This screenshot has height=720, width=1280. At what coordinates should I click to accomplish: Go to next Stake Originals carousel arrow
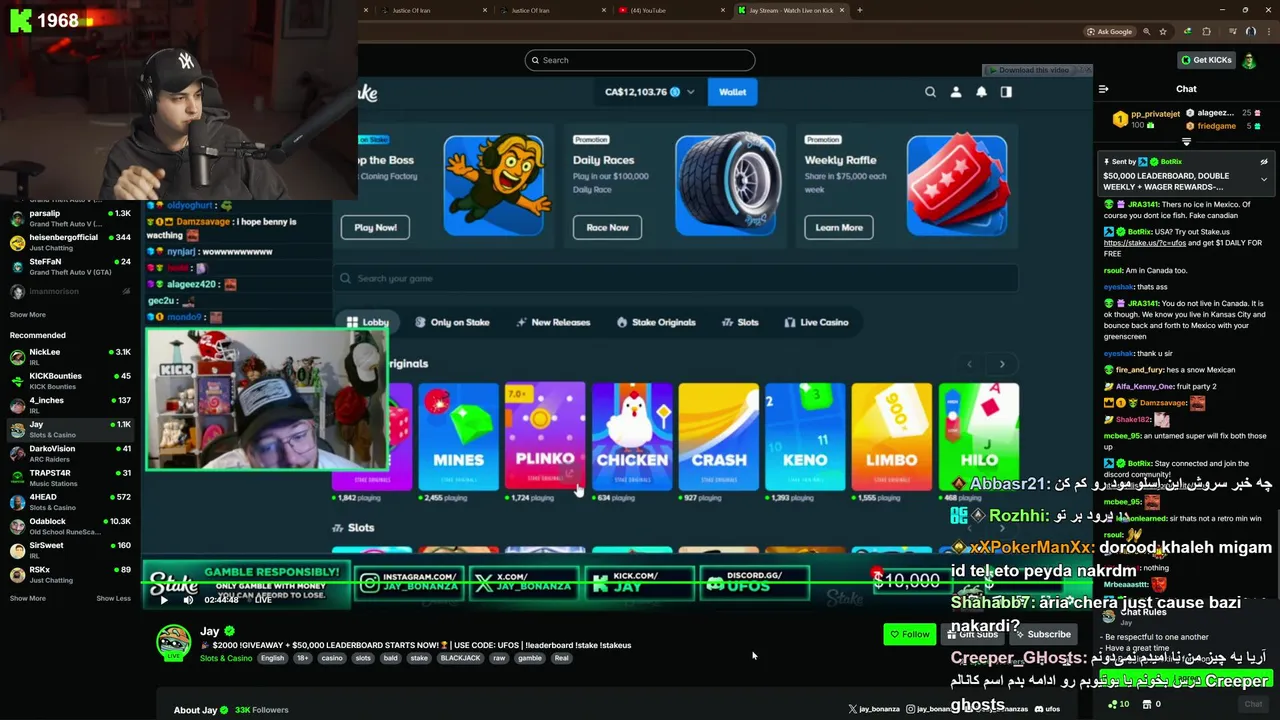pyautogui.click(x=1002, y=364)
